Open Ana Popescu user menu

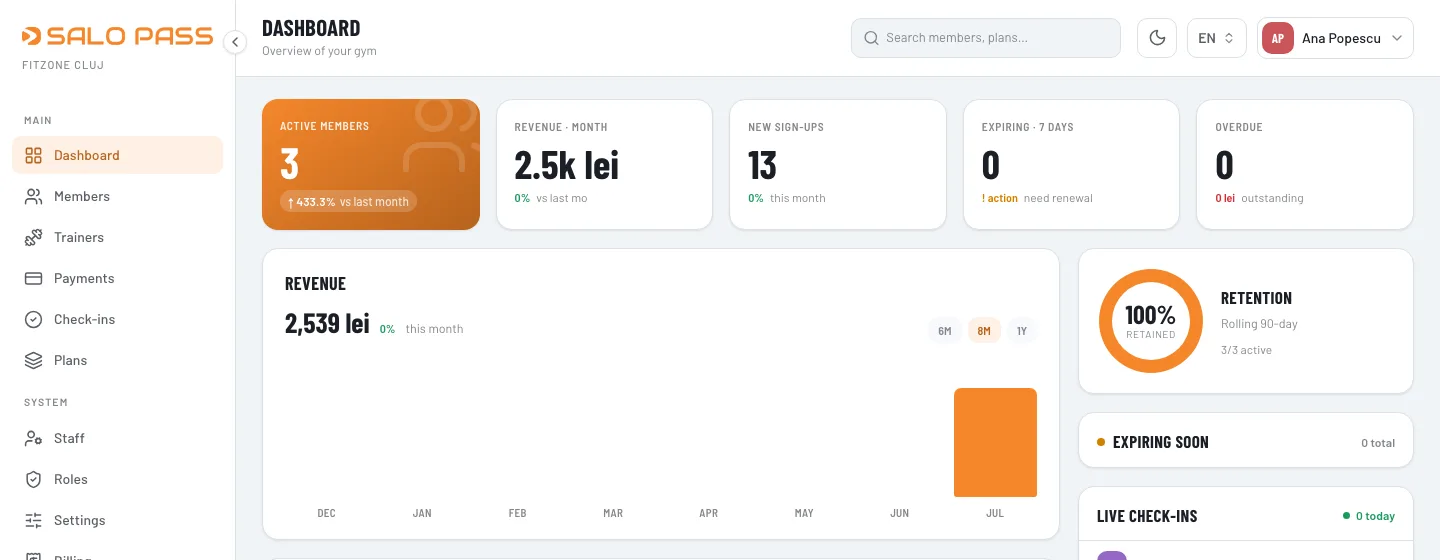[1335, 38]
